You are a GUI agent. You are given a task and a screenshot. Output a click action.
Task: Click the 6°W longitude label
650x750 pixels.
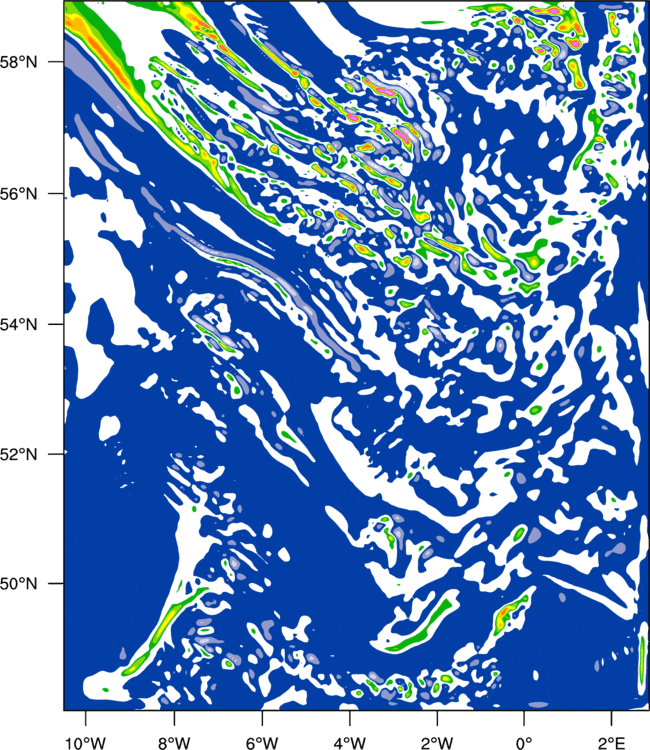pyautogui.click(x=262, y=743)
